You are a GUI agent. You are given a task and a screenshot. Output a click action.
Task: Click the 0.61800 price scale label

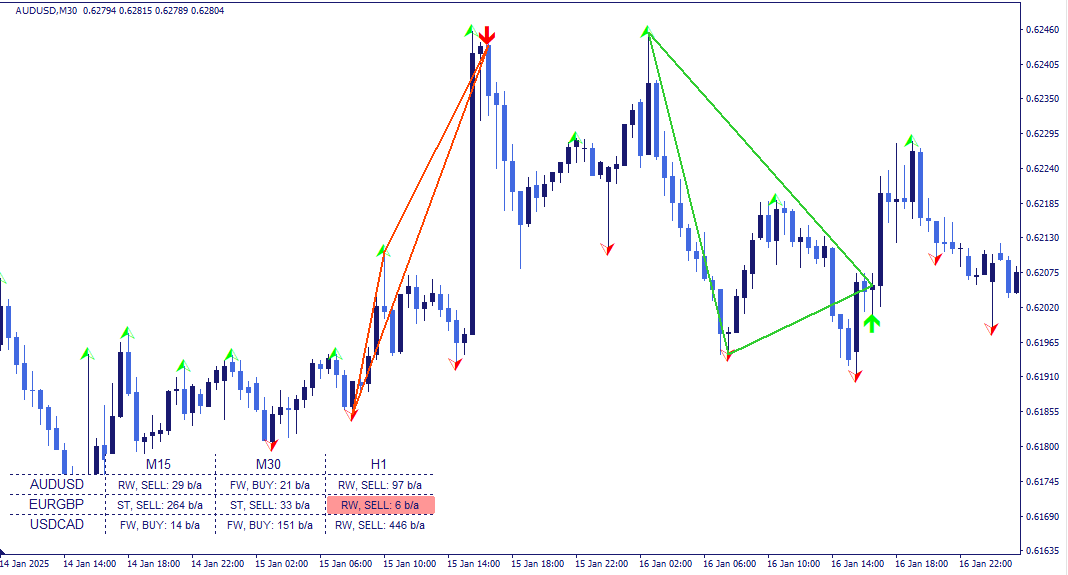(1043, 446)
